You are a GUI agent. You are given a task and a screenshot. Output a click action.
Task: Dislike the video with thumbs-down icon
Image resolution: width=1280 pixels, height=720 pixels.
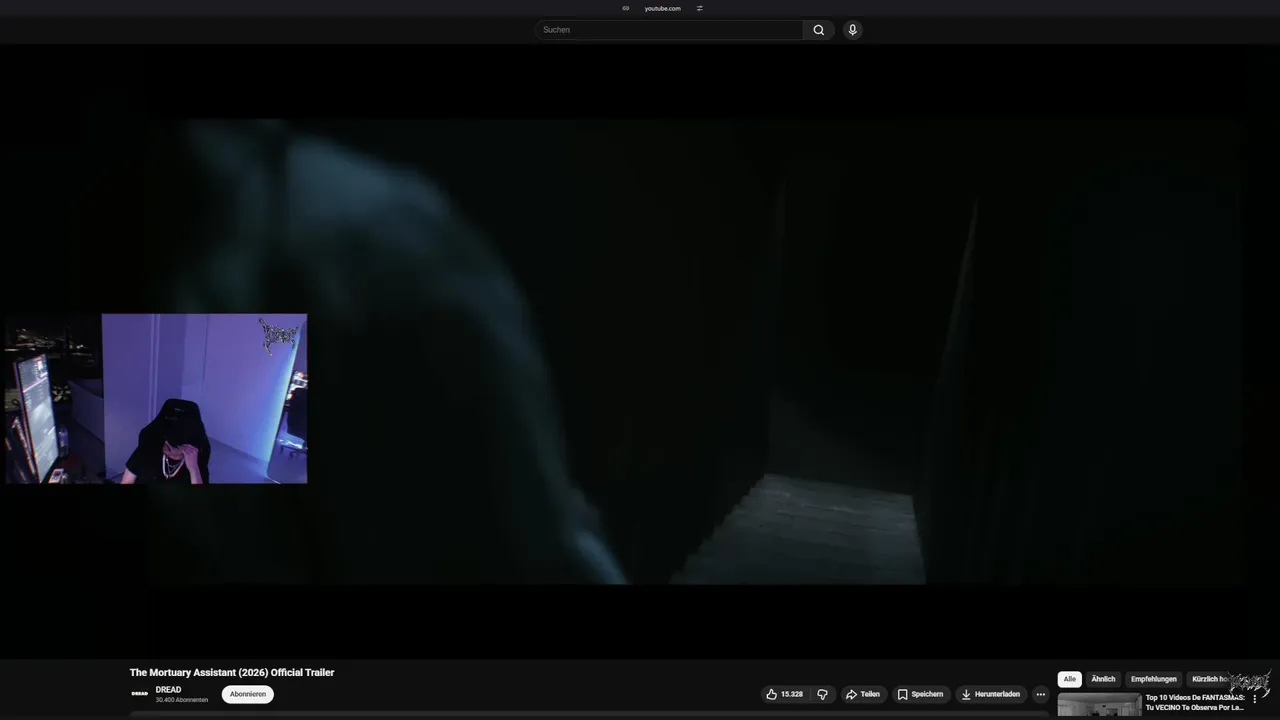tap(822, 694)
